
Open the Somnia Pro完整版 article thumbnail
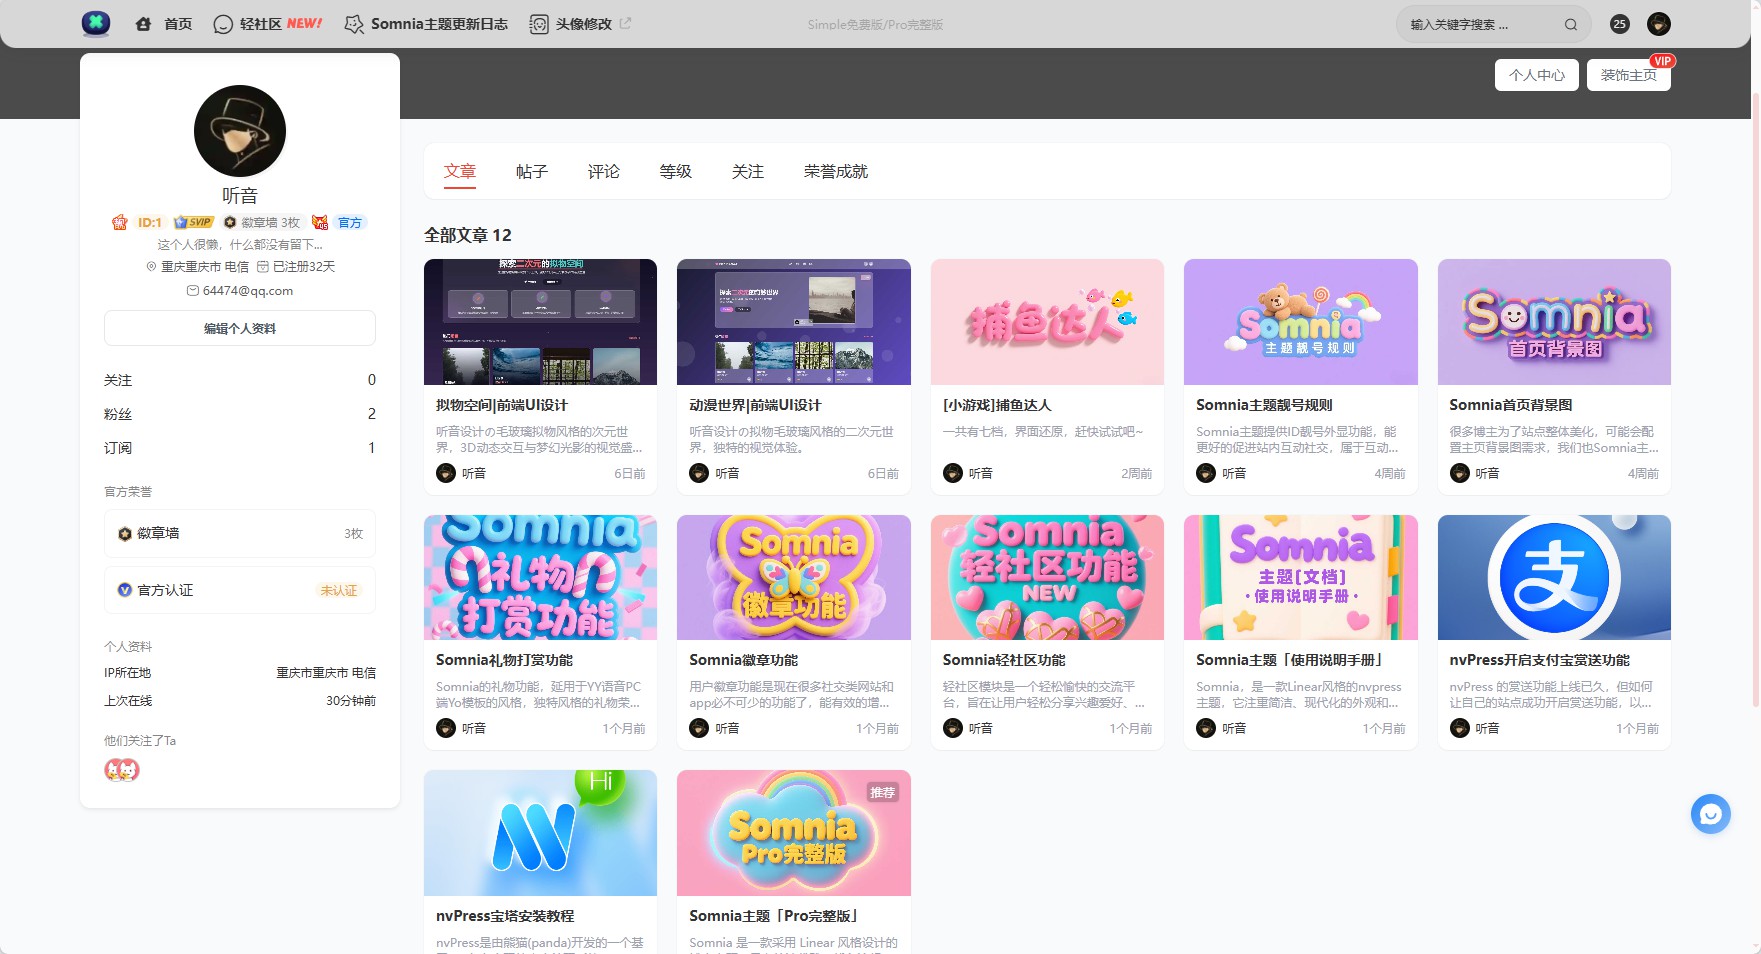[x=794, y=833]
